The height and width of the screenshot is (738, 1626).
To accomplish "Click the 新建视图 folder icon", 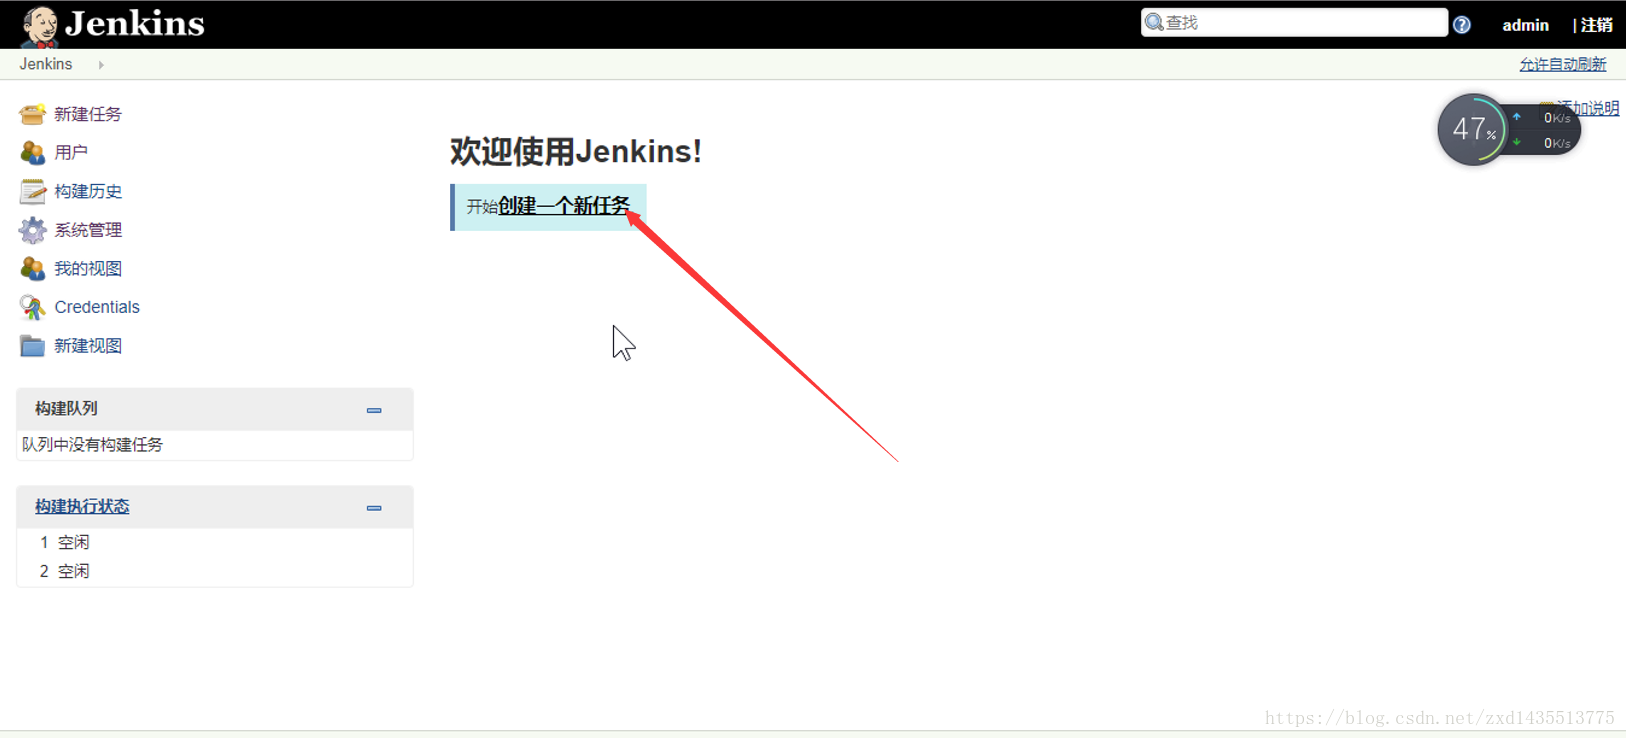I will pos(32,346).
